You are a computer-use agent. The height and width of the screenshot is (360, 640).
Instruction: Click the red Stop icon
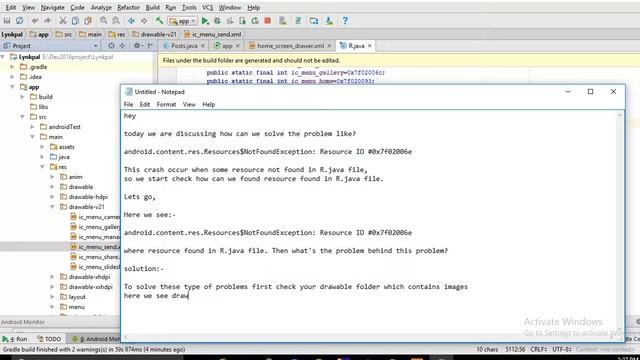267,21
